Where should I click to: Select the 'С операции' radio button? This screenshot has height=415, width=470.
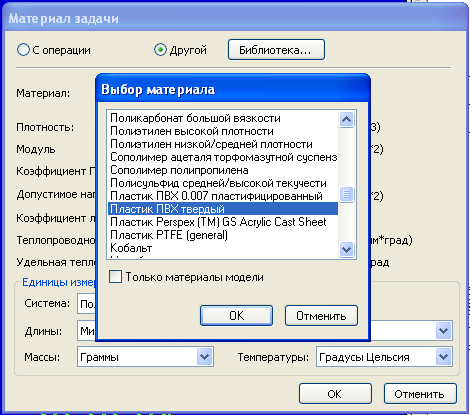click(x=23, y=50)
